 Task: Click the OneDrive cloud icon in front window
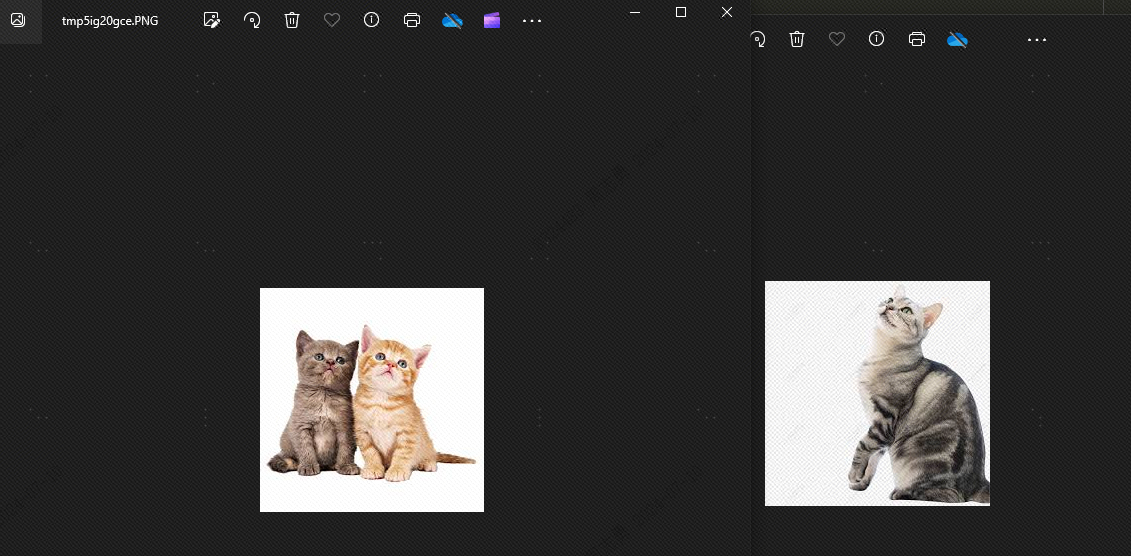point(452,20)
